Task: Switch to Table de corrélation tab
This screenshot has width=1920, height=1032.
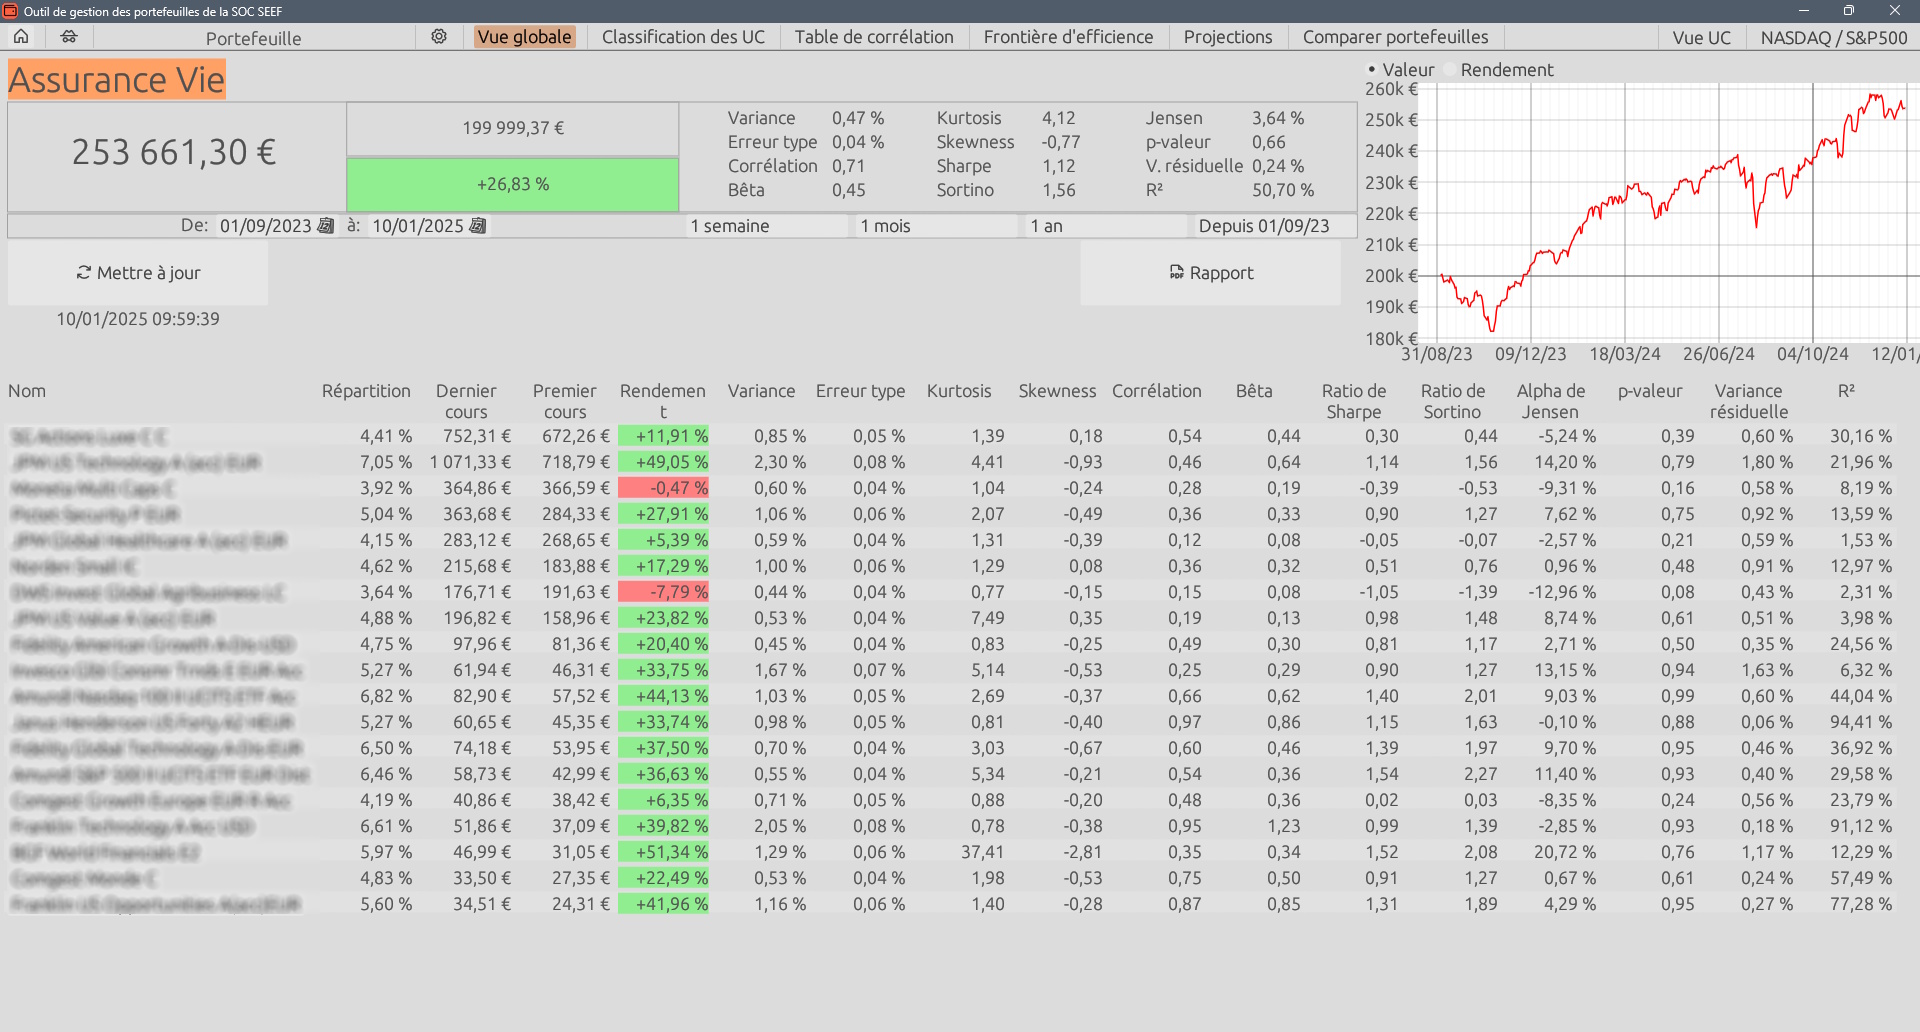Action: [x=874, y=37]
